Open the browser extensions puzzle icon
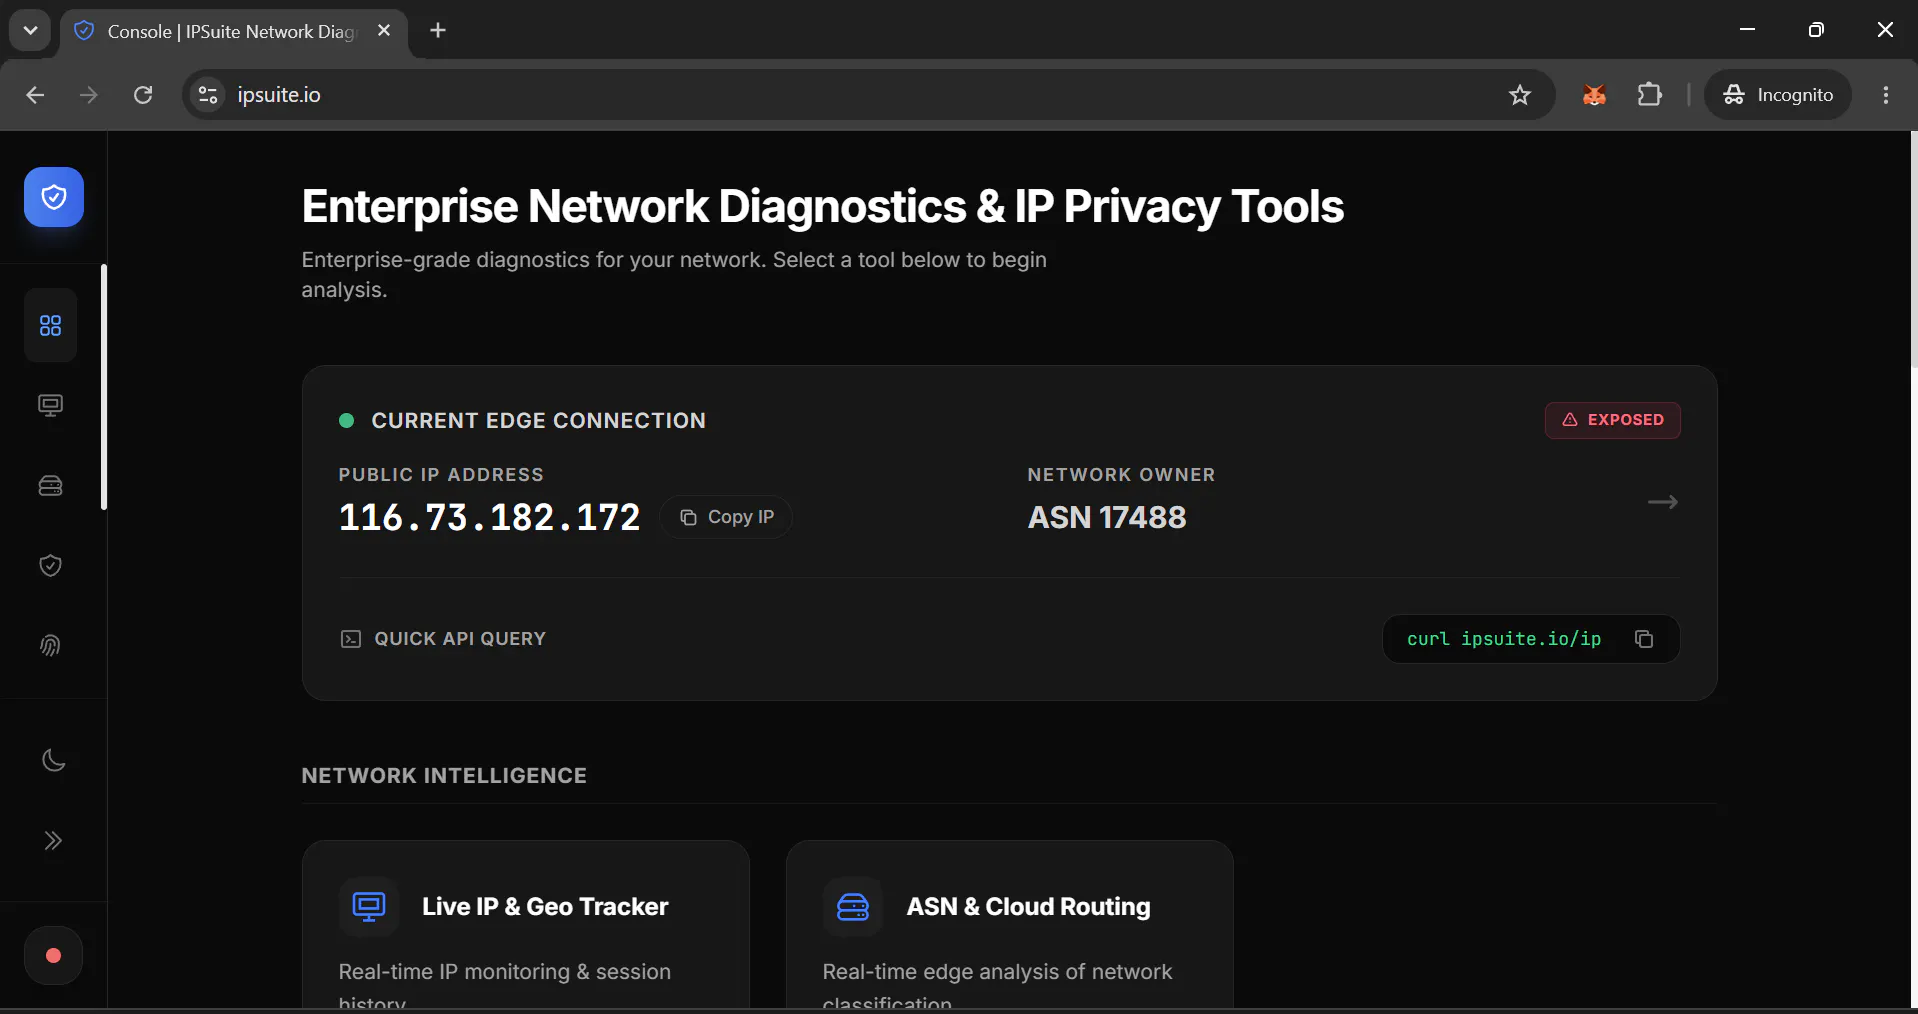The image size is (1918, 1014). [x=1650, y=95]
